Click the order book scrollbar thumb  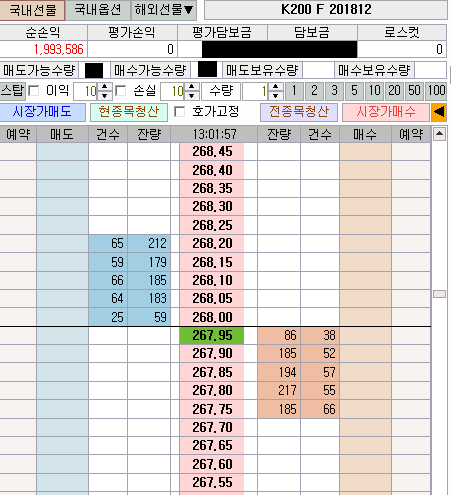(439, 294)
